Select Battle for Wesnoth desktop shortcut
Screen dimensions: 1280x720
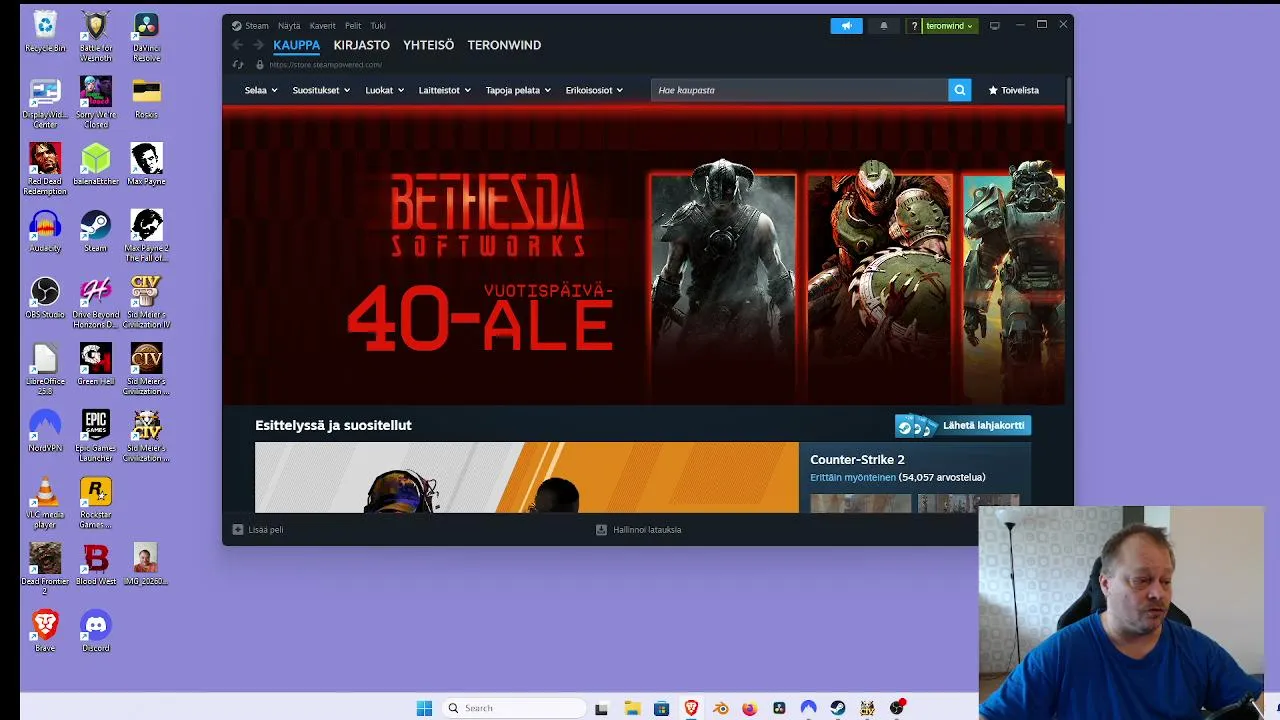(x=96, y=37)
